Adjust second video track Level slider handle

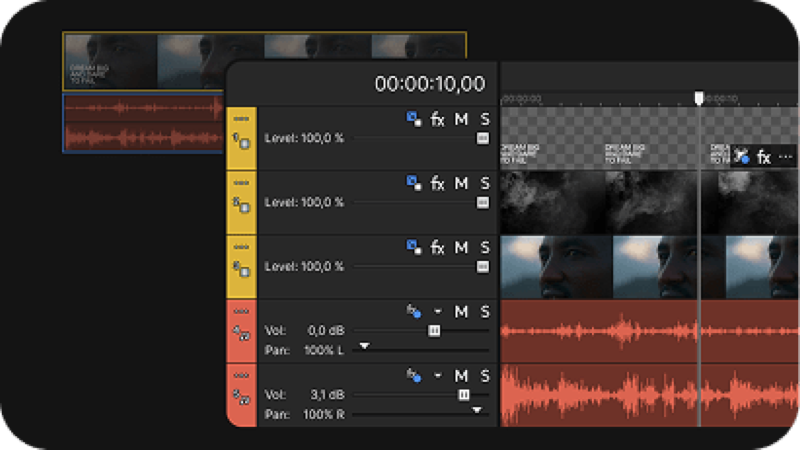[483, 203]
